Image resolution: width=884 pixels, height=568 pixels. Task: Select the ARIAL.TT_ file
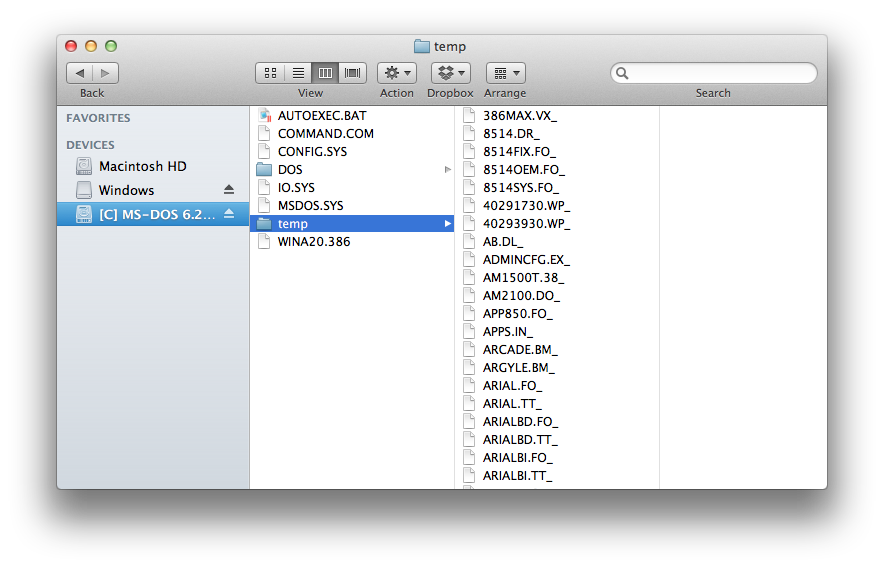(x=557, y=404)
